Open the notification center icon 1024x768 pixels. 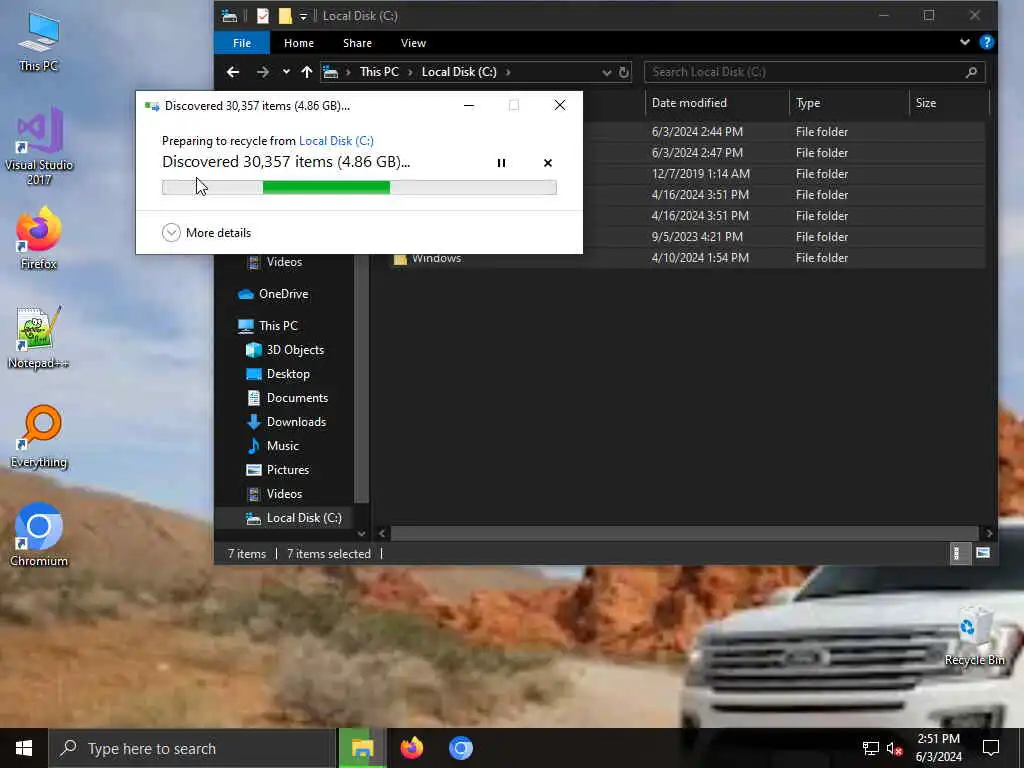[991, 748]
